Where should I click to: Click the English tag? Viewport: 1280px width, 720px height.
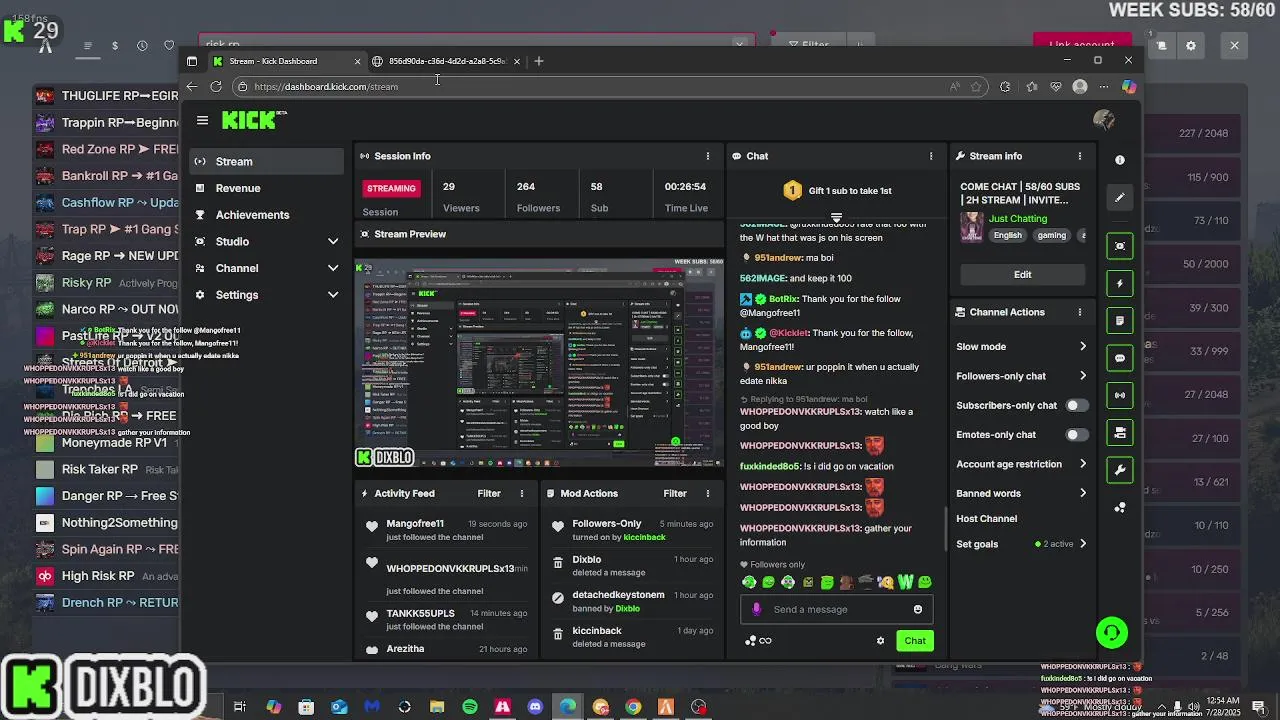point(1007,236)
